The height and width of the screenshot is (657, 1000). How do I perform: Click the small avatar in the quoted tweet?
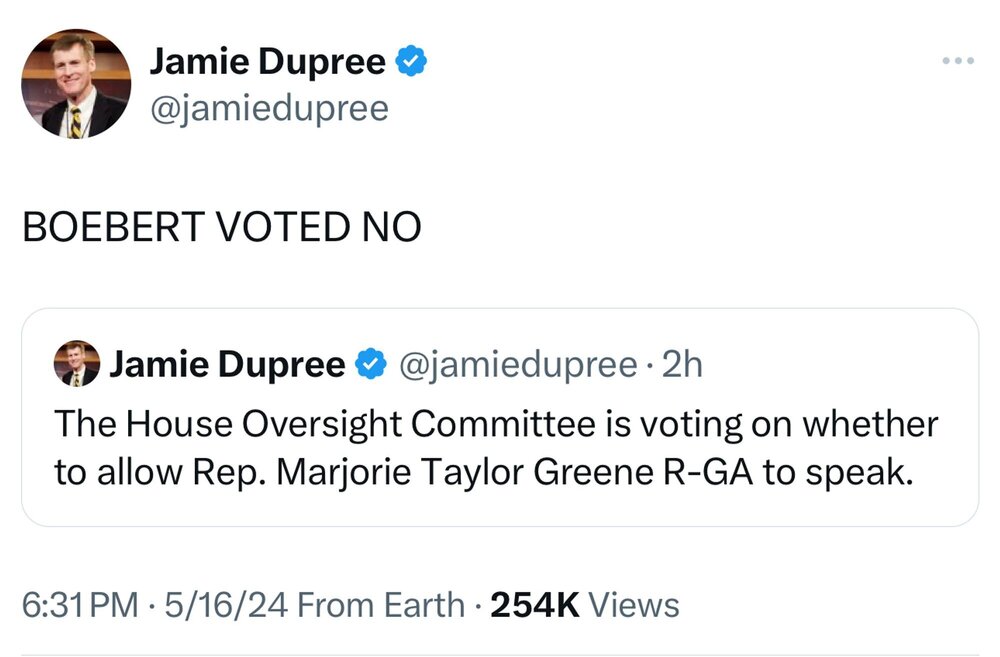point(77,364)
